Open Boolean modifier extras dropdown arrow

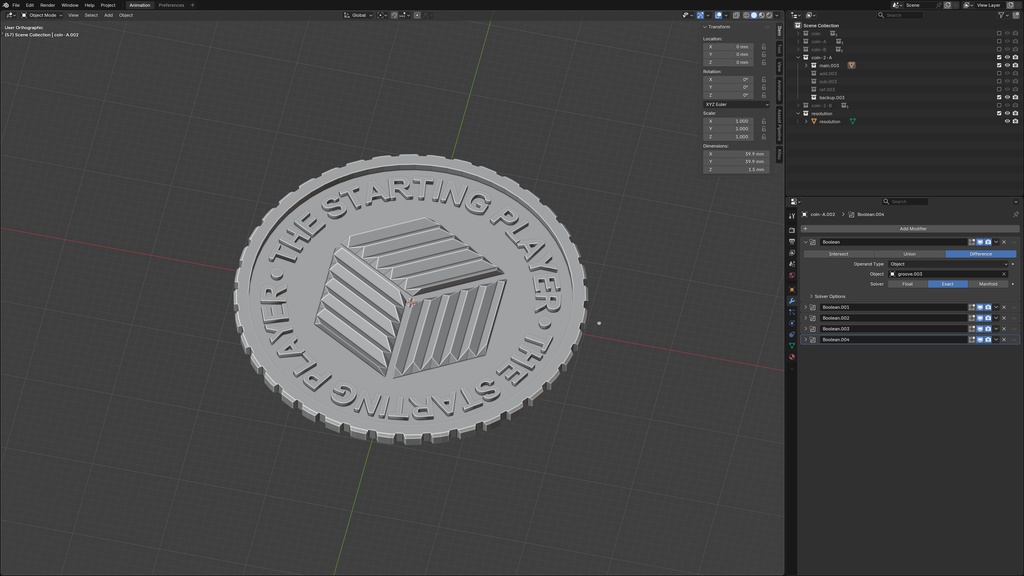996,242
